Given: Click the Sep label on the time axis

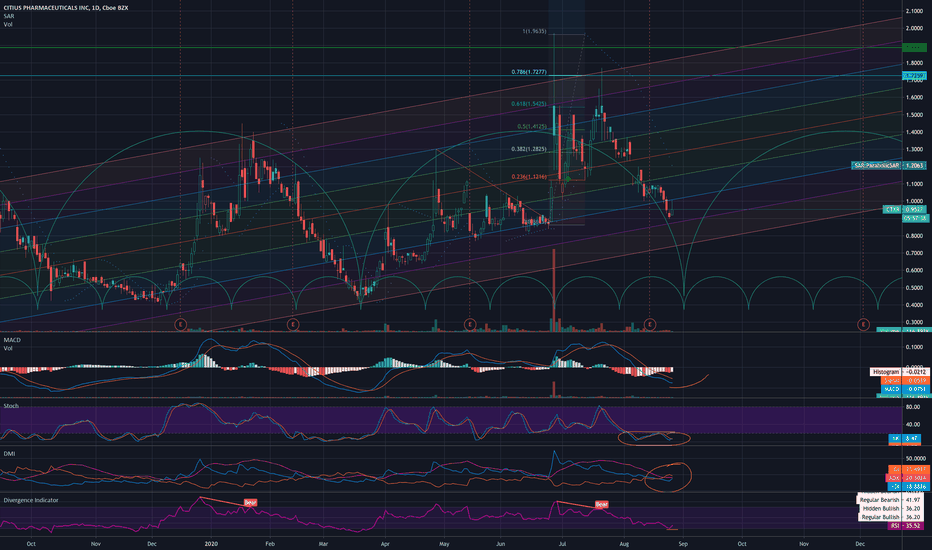Looking at the screenshot, I should pyautogui.click(x=683, y=543).
